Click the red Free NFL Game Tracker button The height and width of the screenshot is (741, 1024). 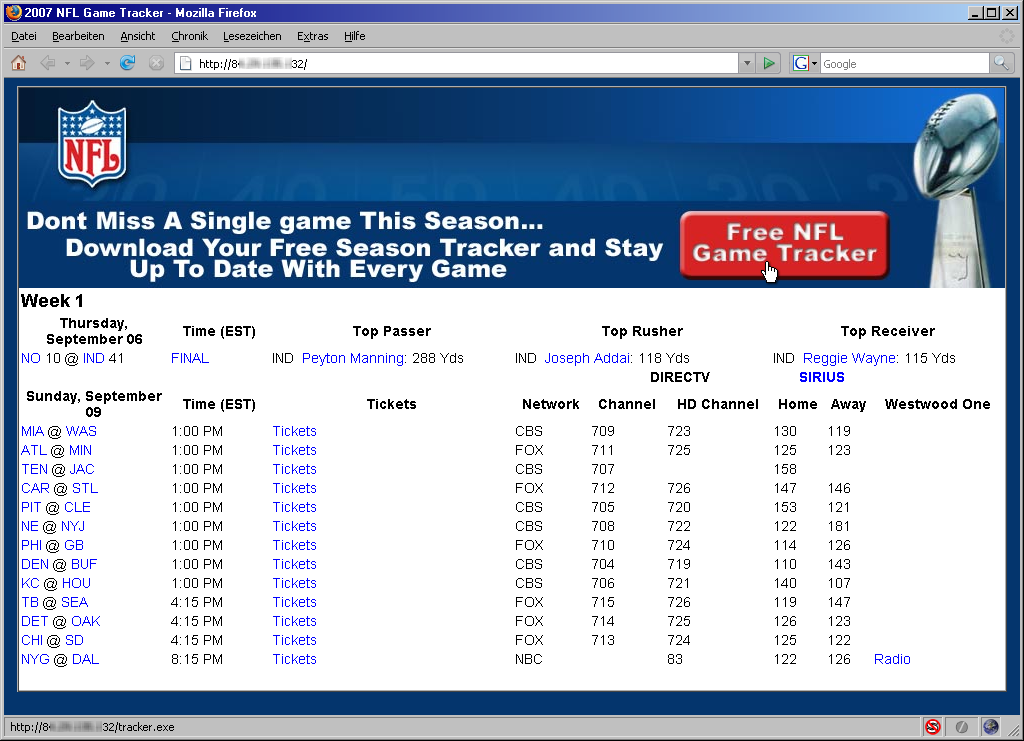click(784, 245)
